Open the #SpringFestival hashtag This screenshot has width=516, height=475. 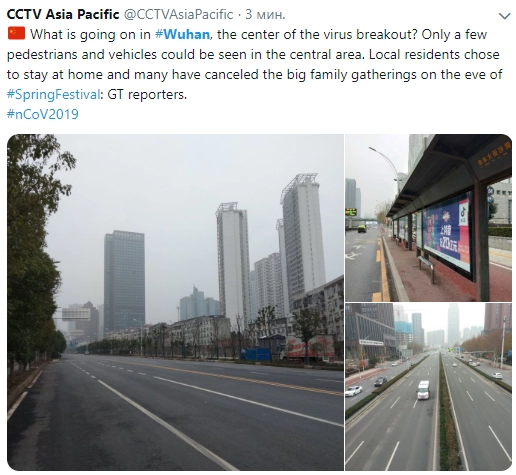53,95
